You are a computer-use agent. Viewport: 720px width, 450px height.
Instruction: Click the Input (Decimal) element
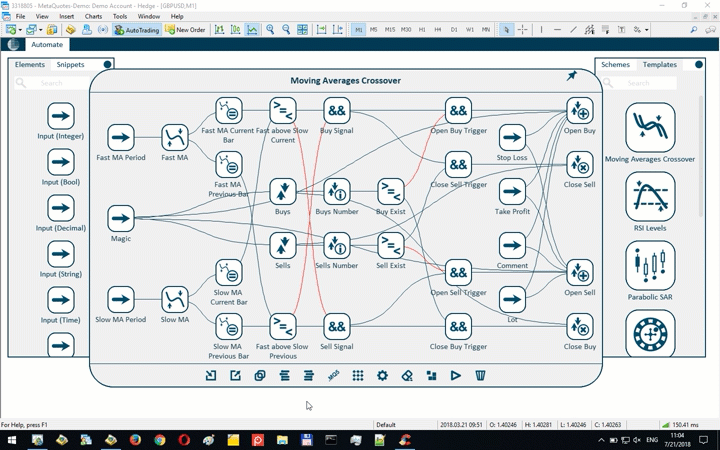(x=61, y=208)
